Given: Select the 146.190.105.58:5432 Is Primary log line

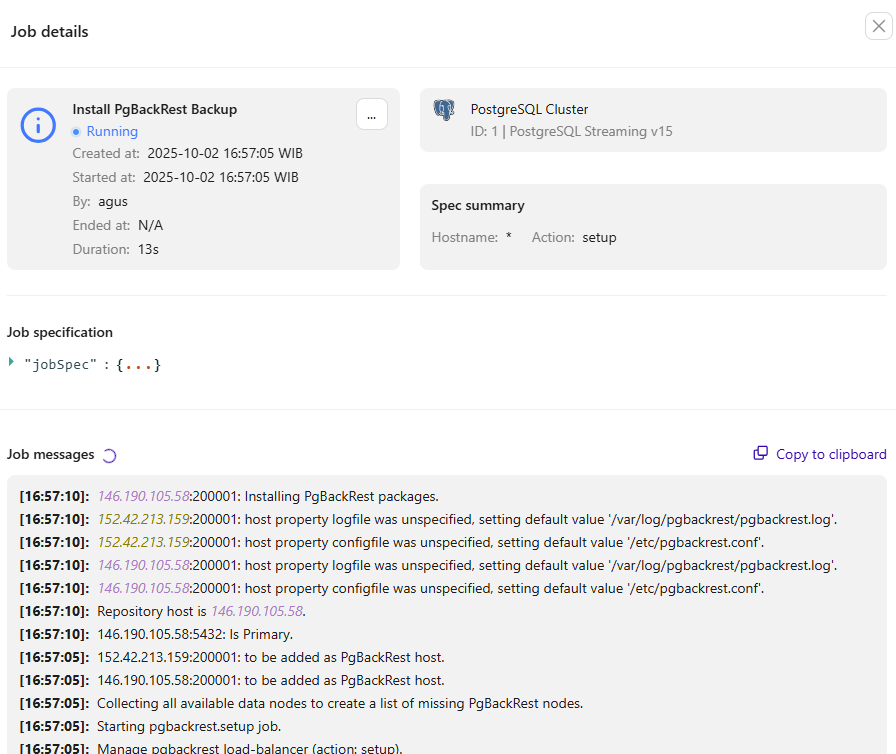Looking at the screenshot, I should [194, 634].
